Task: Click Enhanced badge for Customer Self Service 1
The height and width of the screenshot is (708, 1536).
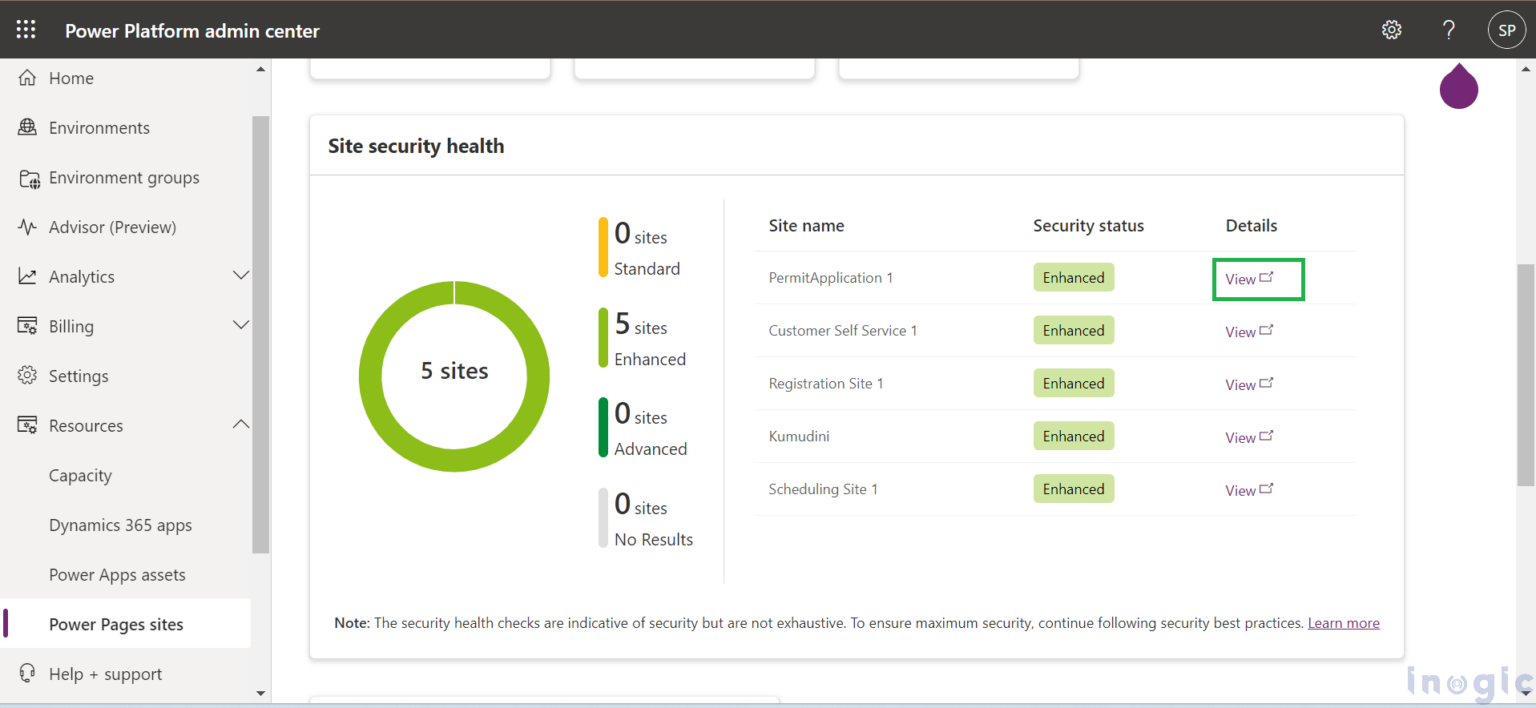Action: 1073,330
